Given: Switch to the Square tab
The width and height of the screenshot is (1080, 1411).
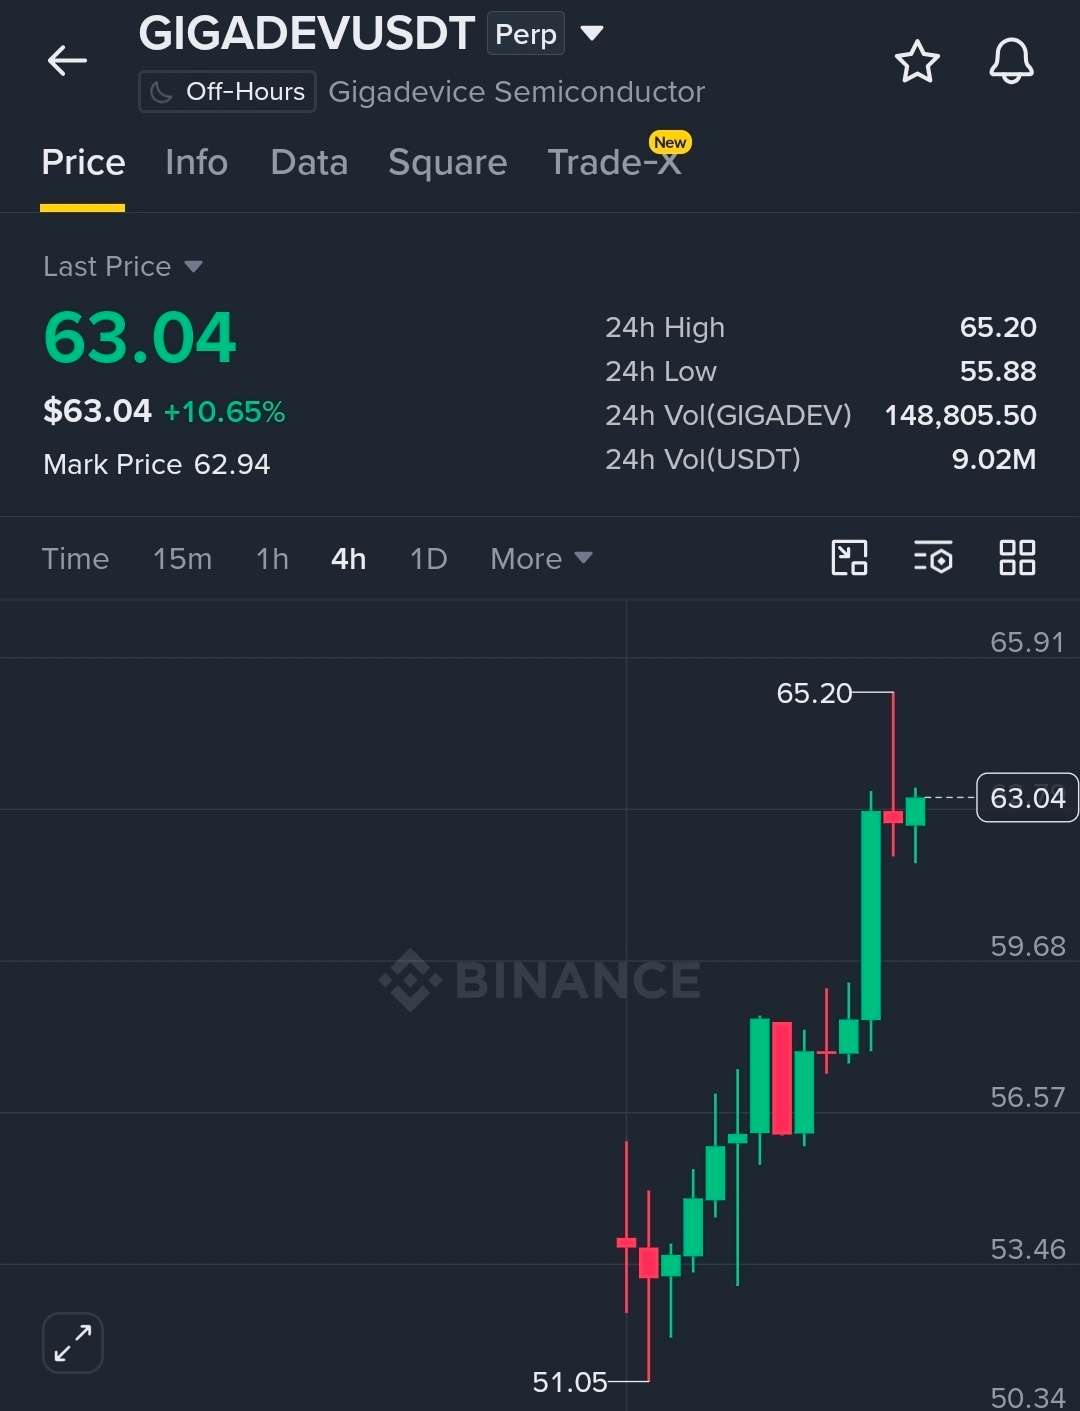Looking at the screenshot, I should (x=447, y=163).
